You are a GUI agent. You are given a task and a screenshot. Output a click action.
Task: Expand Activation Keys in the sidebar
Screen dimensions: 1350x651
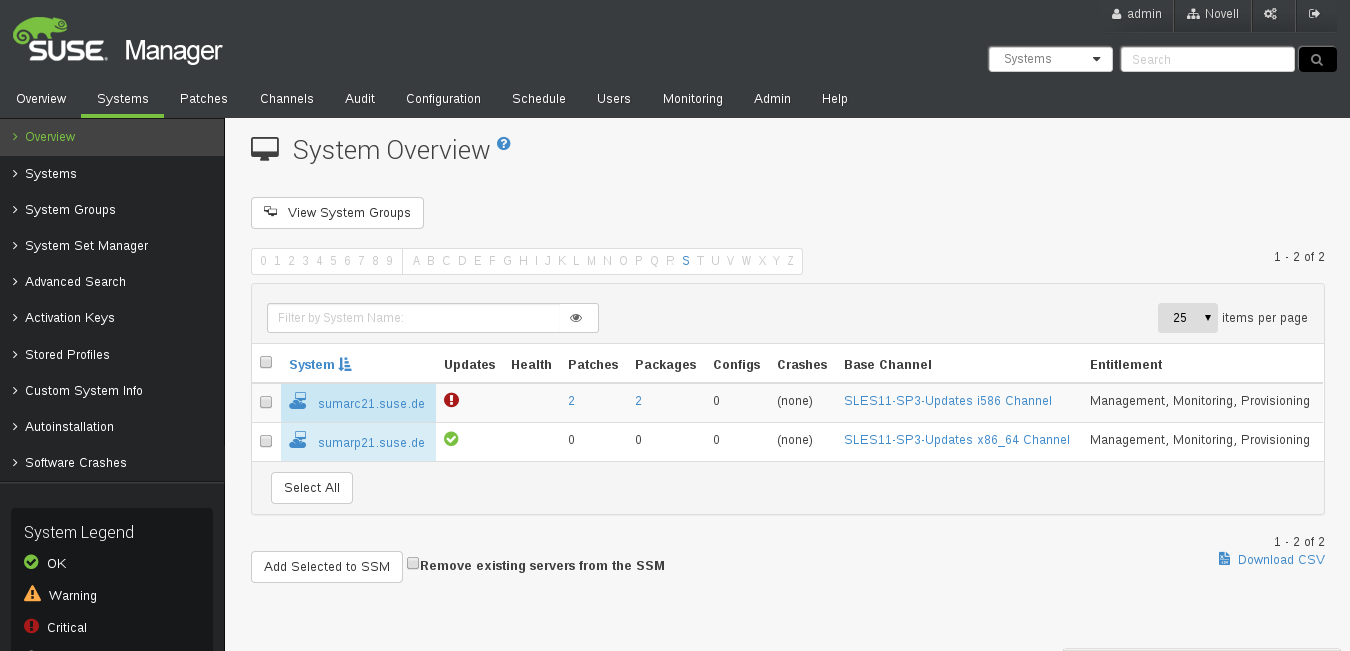[112, 318]
